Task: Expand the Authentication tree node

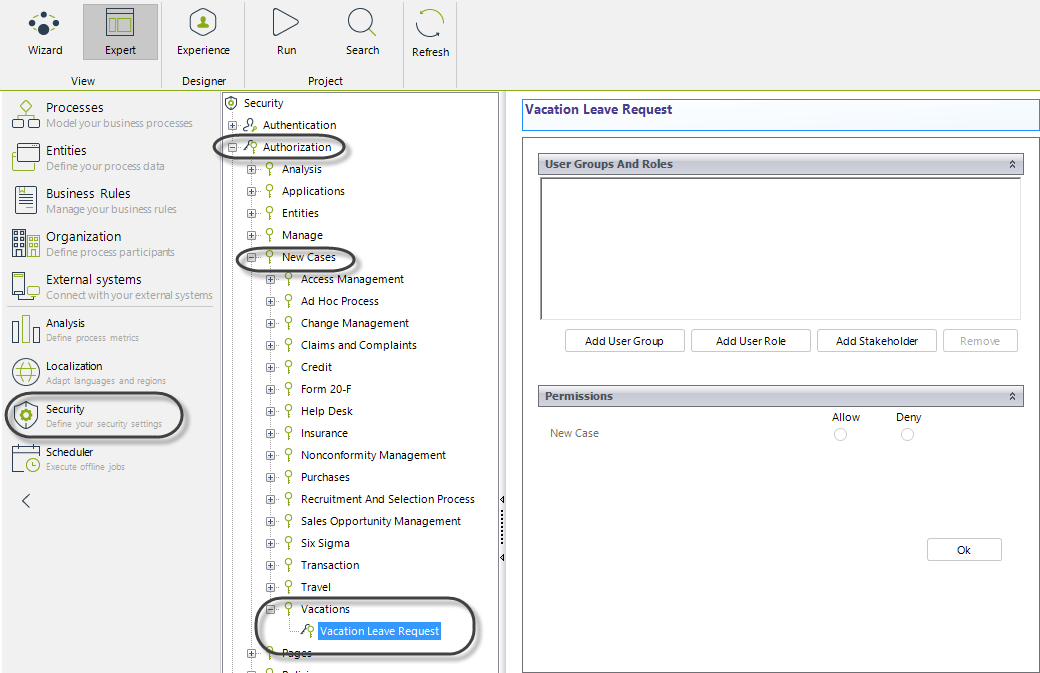Action: [233, 125]
